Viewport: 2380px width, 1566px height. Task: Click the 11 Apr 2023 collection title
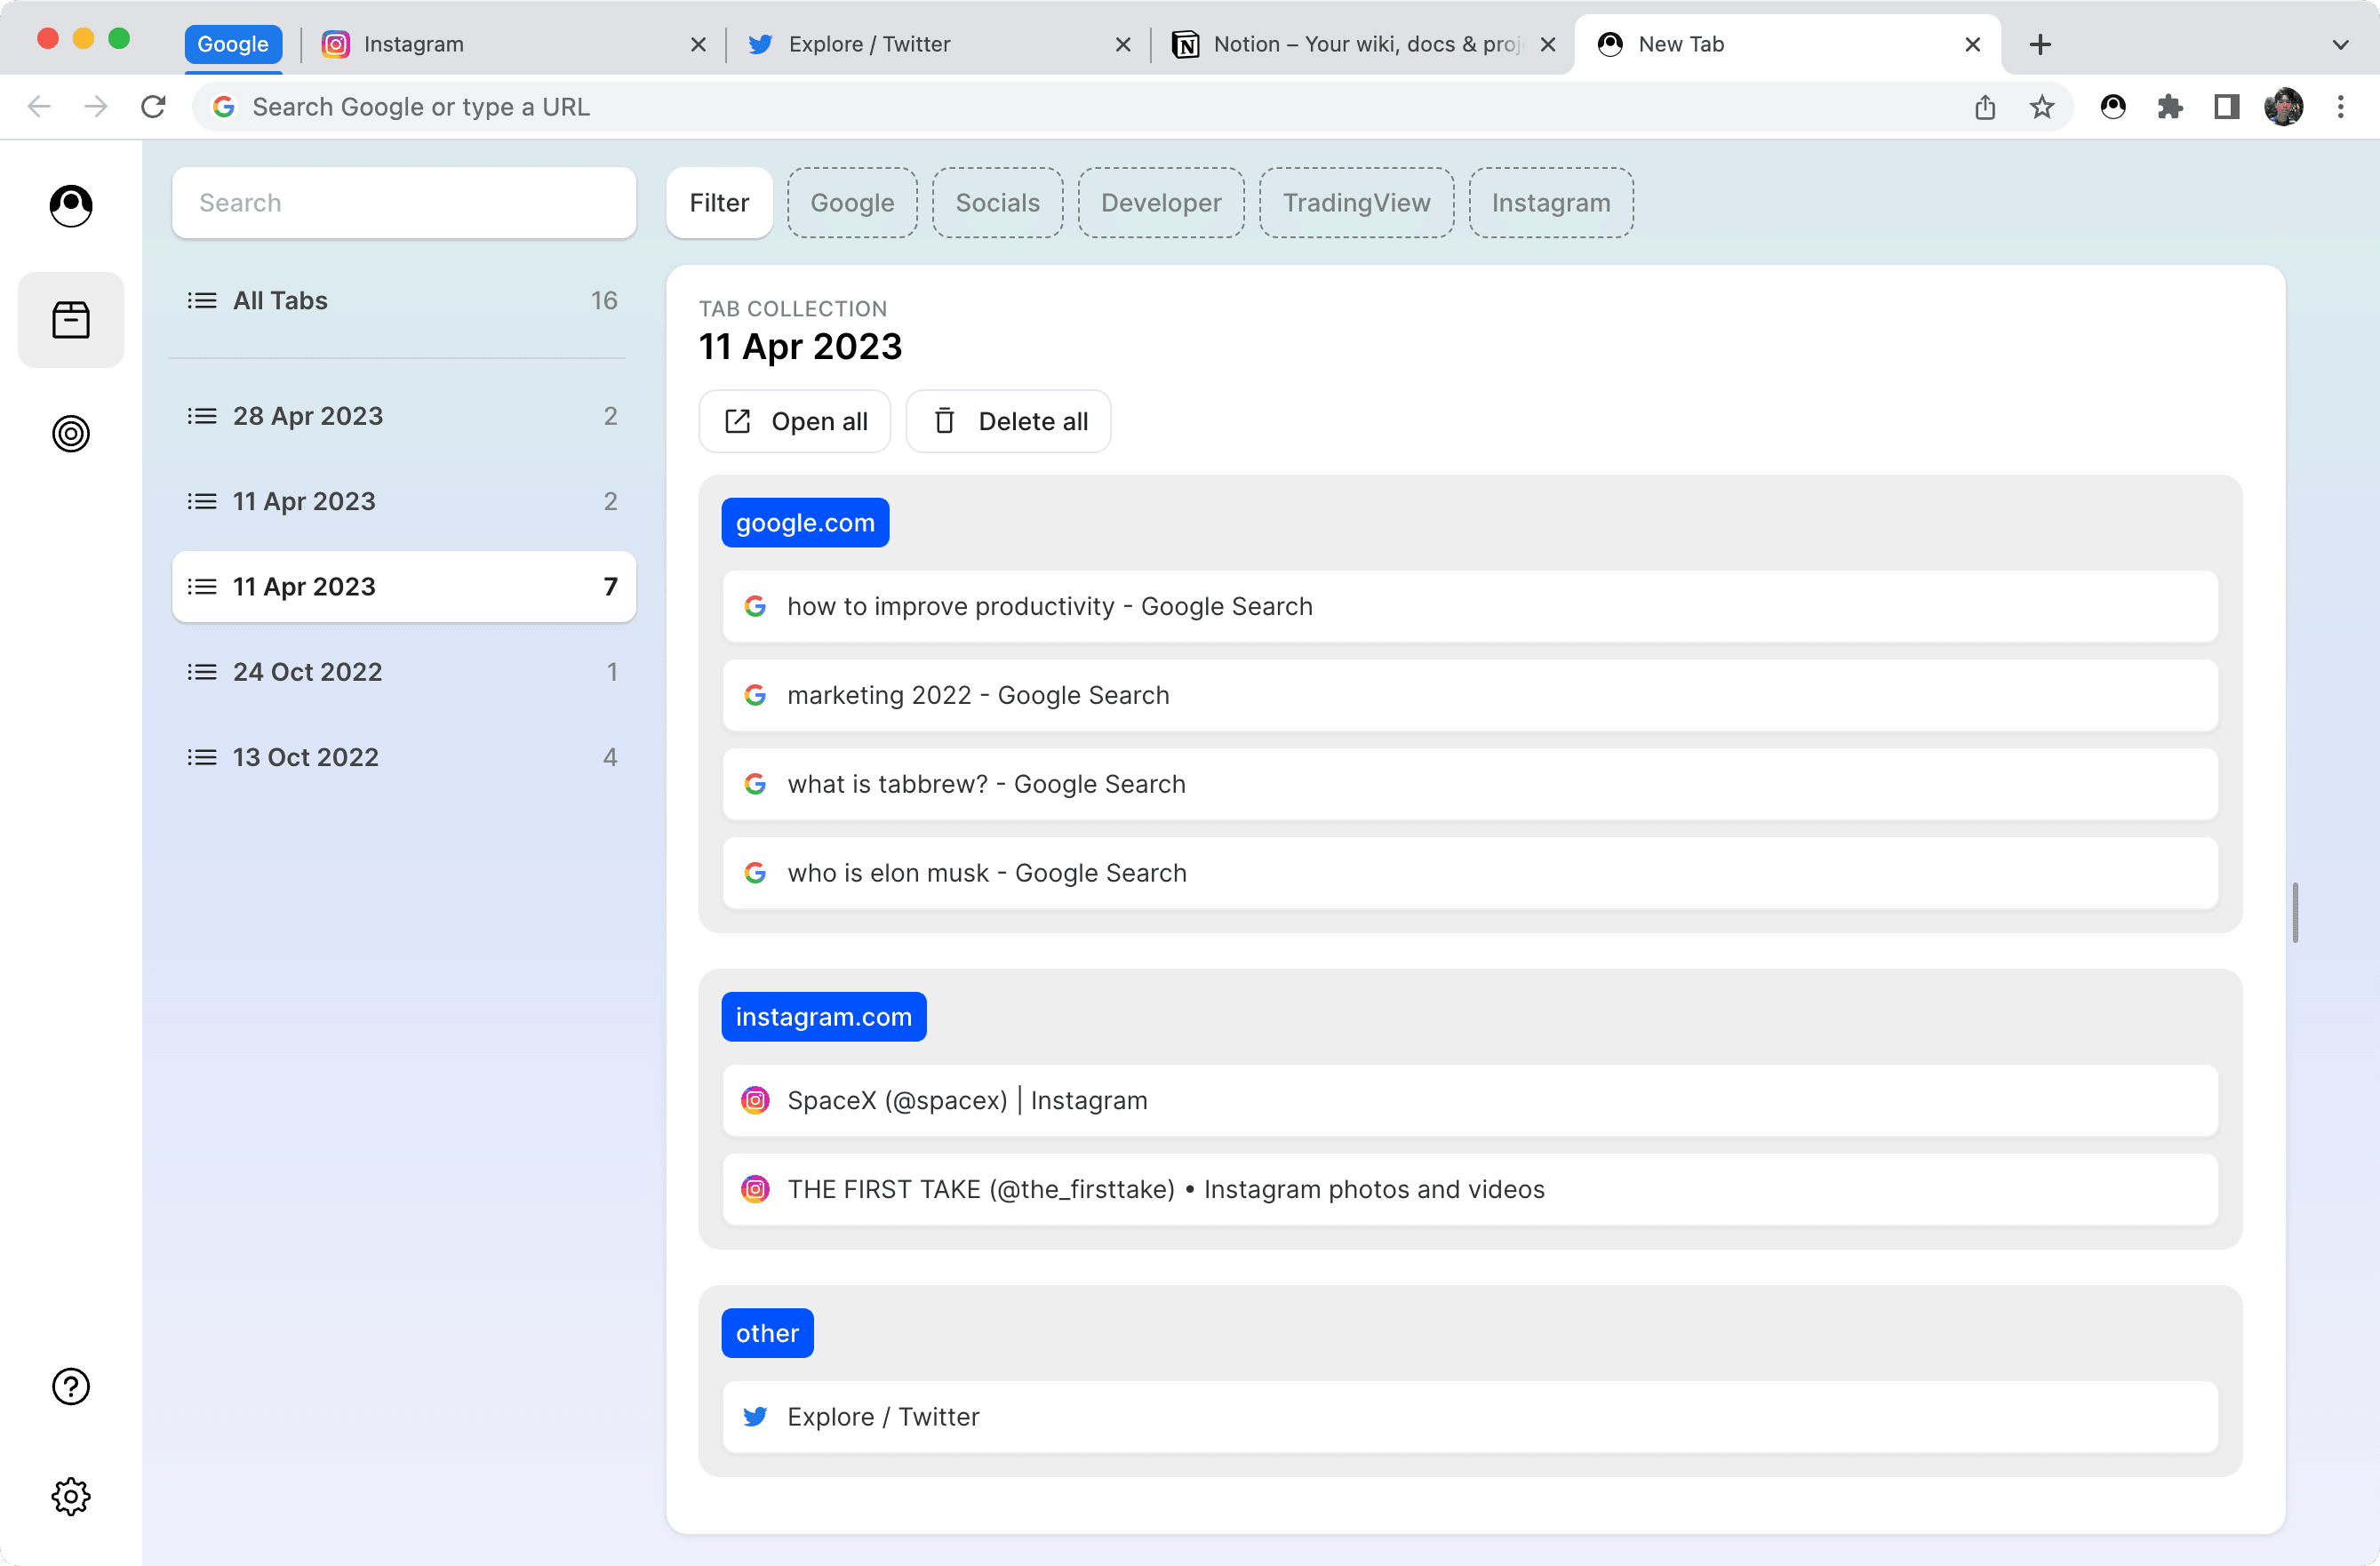tap(800, 347)
